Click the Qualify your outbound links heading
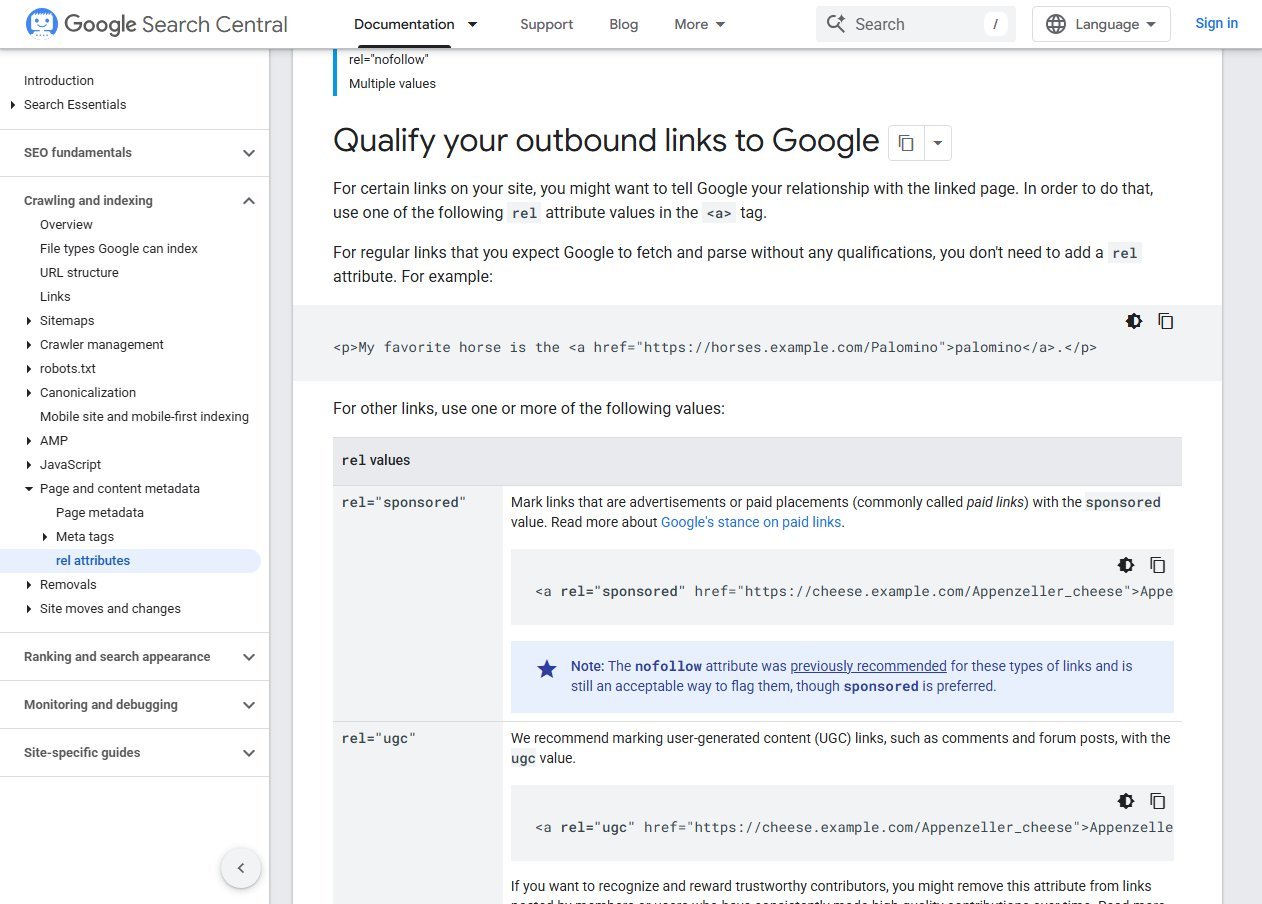 coord(606,141)
